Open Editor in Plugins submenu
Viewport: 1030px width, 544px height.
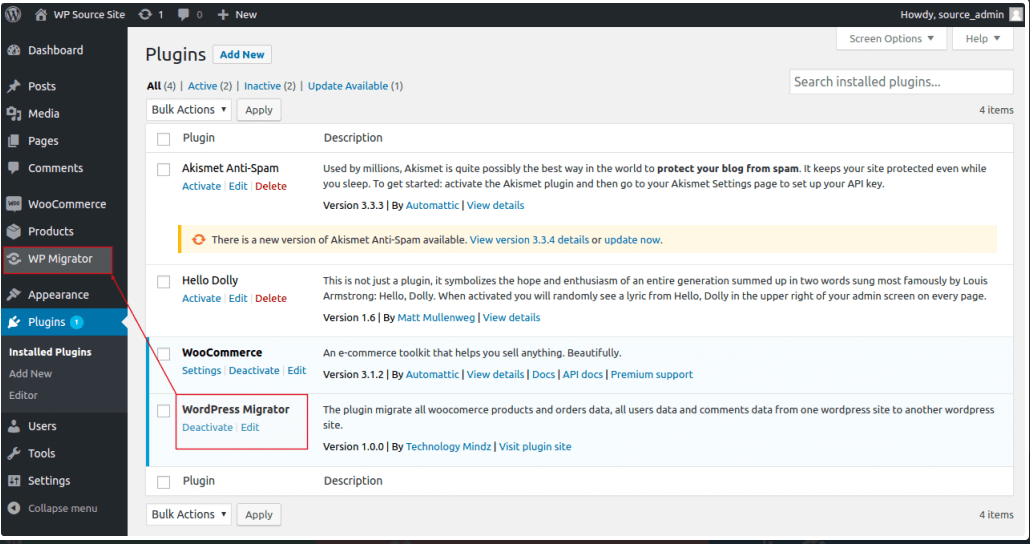[x=23, y=396]
